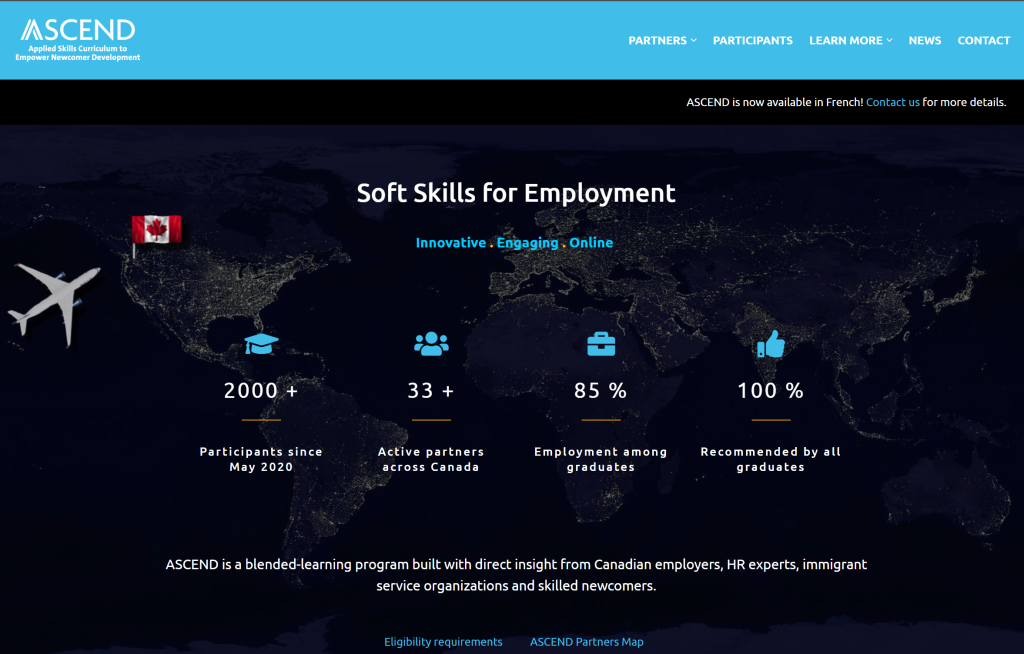This screenshot has height=654, width=1024.
Task: Open the CONTACT page
Action: pyautogui.click(x=984, y=41)
